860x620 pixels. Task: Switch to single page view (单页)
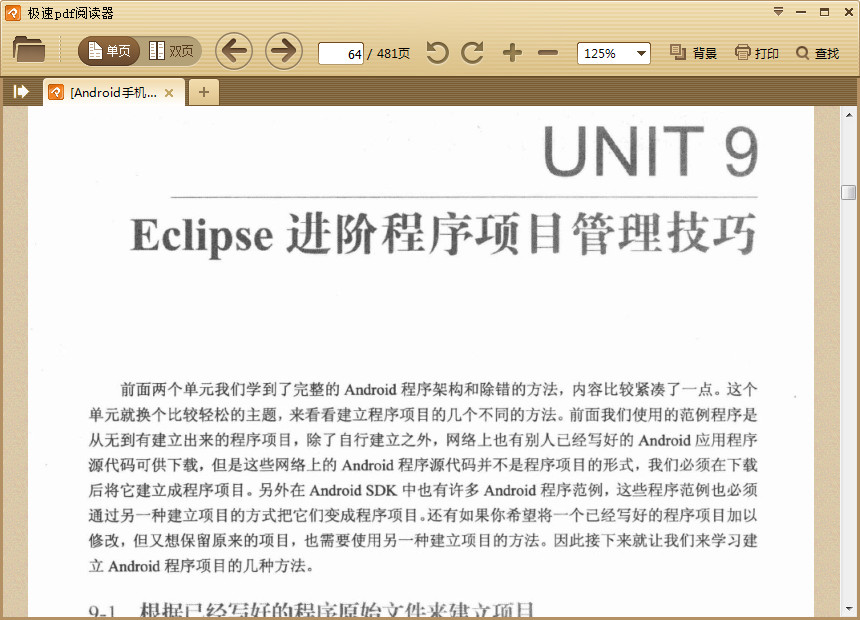point(109,51)
